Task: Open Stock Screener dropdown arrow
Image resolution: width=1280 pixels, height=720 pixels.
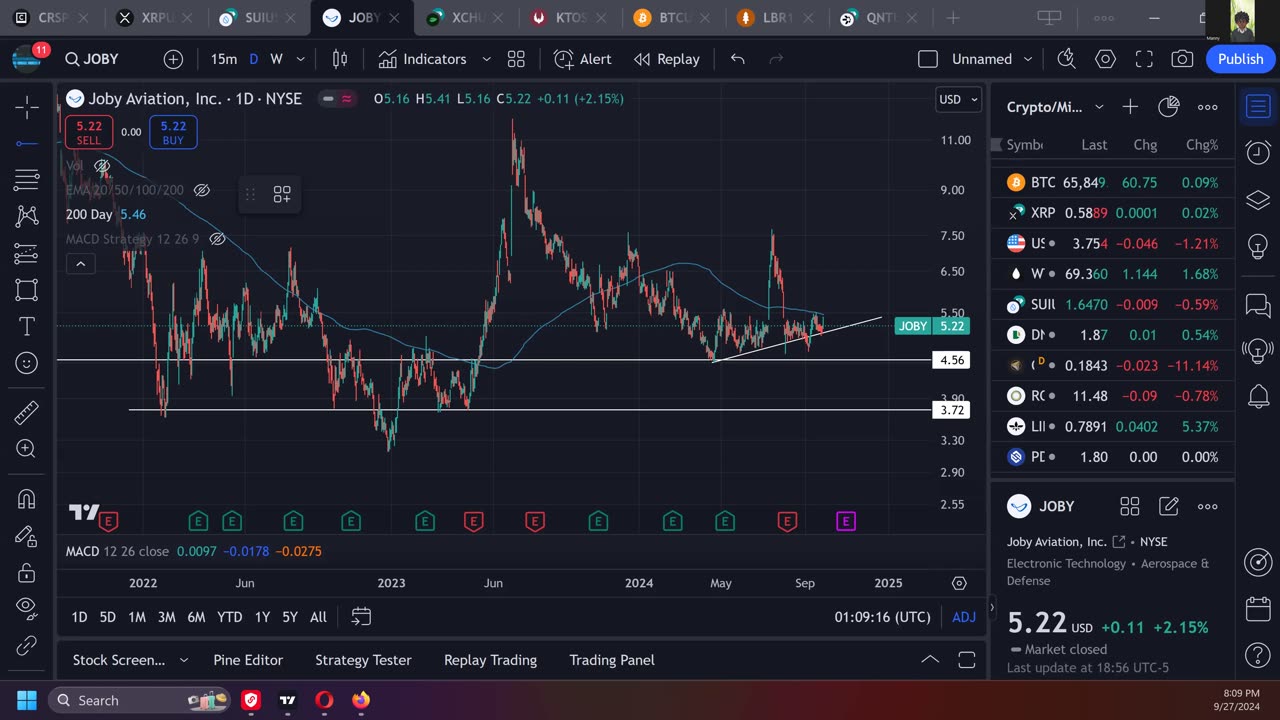Action: (x=183, y=660)
